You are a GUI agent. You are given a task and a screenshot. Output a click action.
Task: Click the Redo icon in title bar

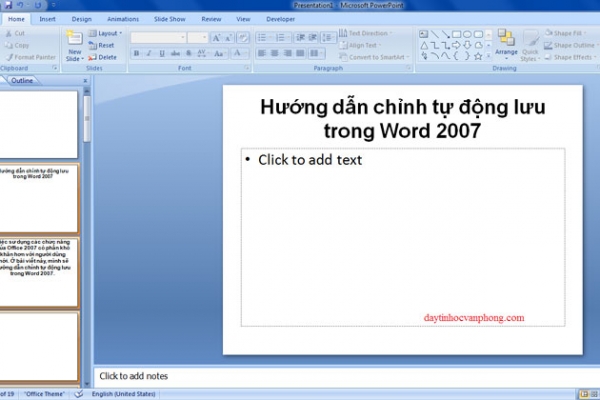coord(38,5)
